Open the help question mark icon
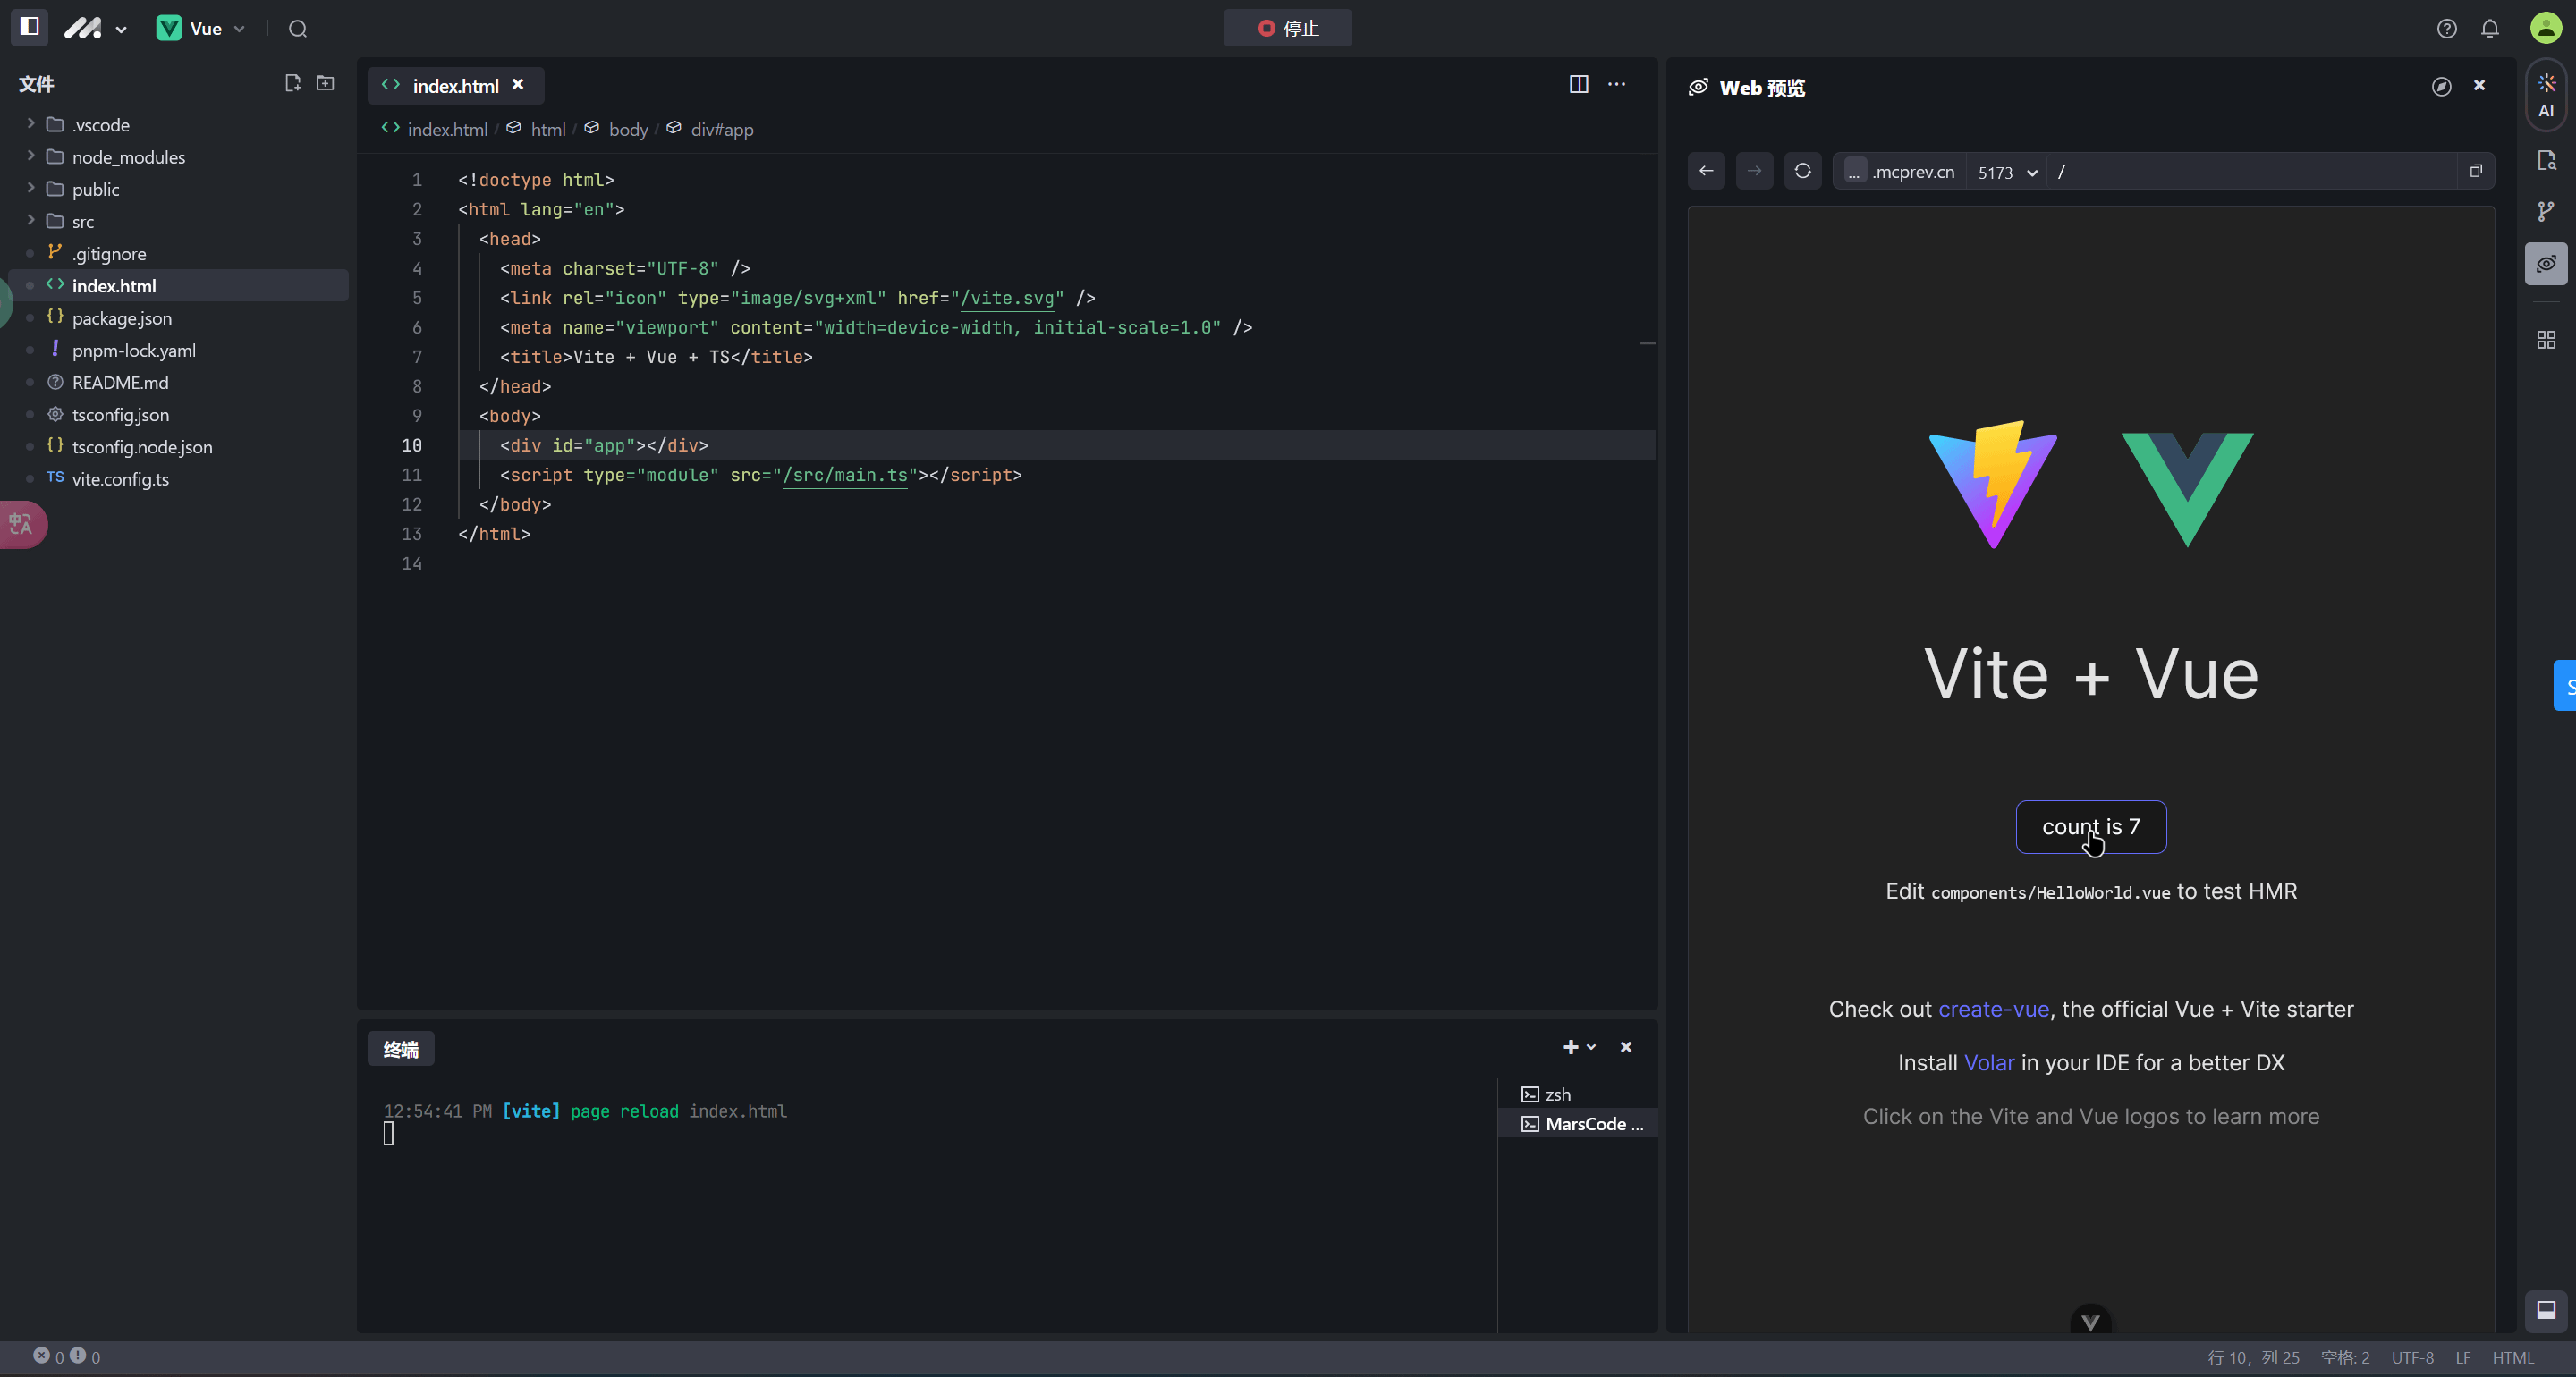 coord(2446,28)
